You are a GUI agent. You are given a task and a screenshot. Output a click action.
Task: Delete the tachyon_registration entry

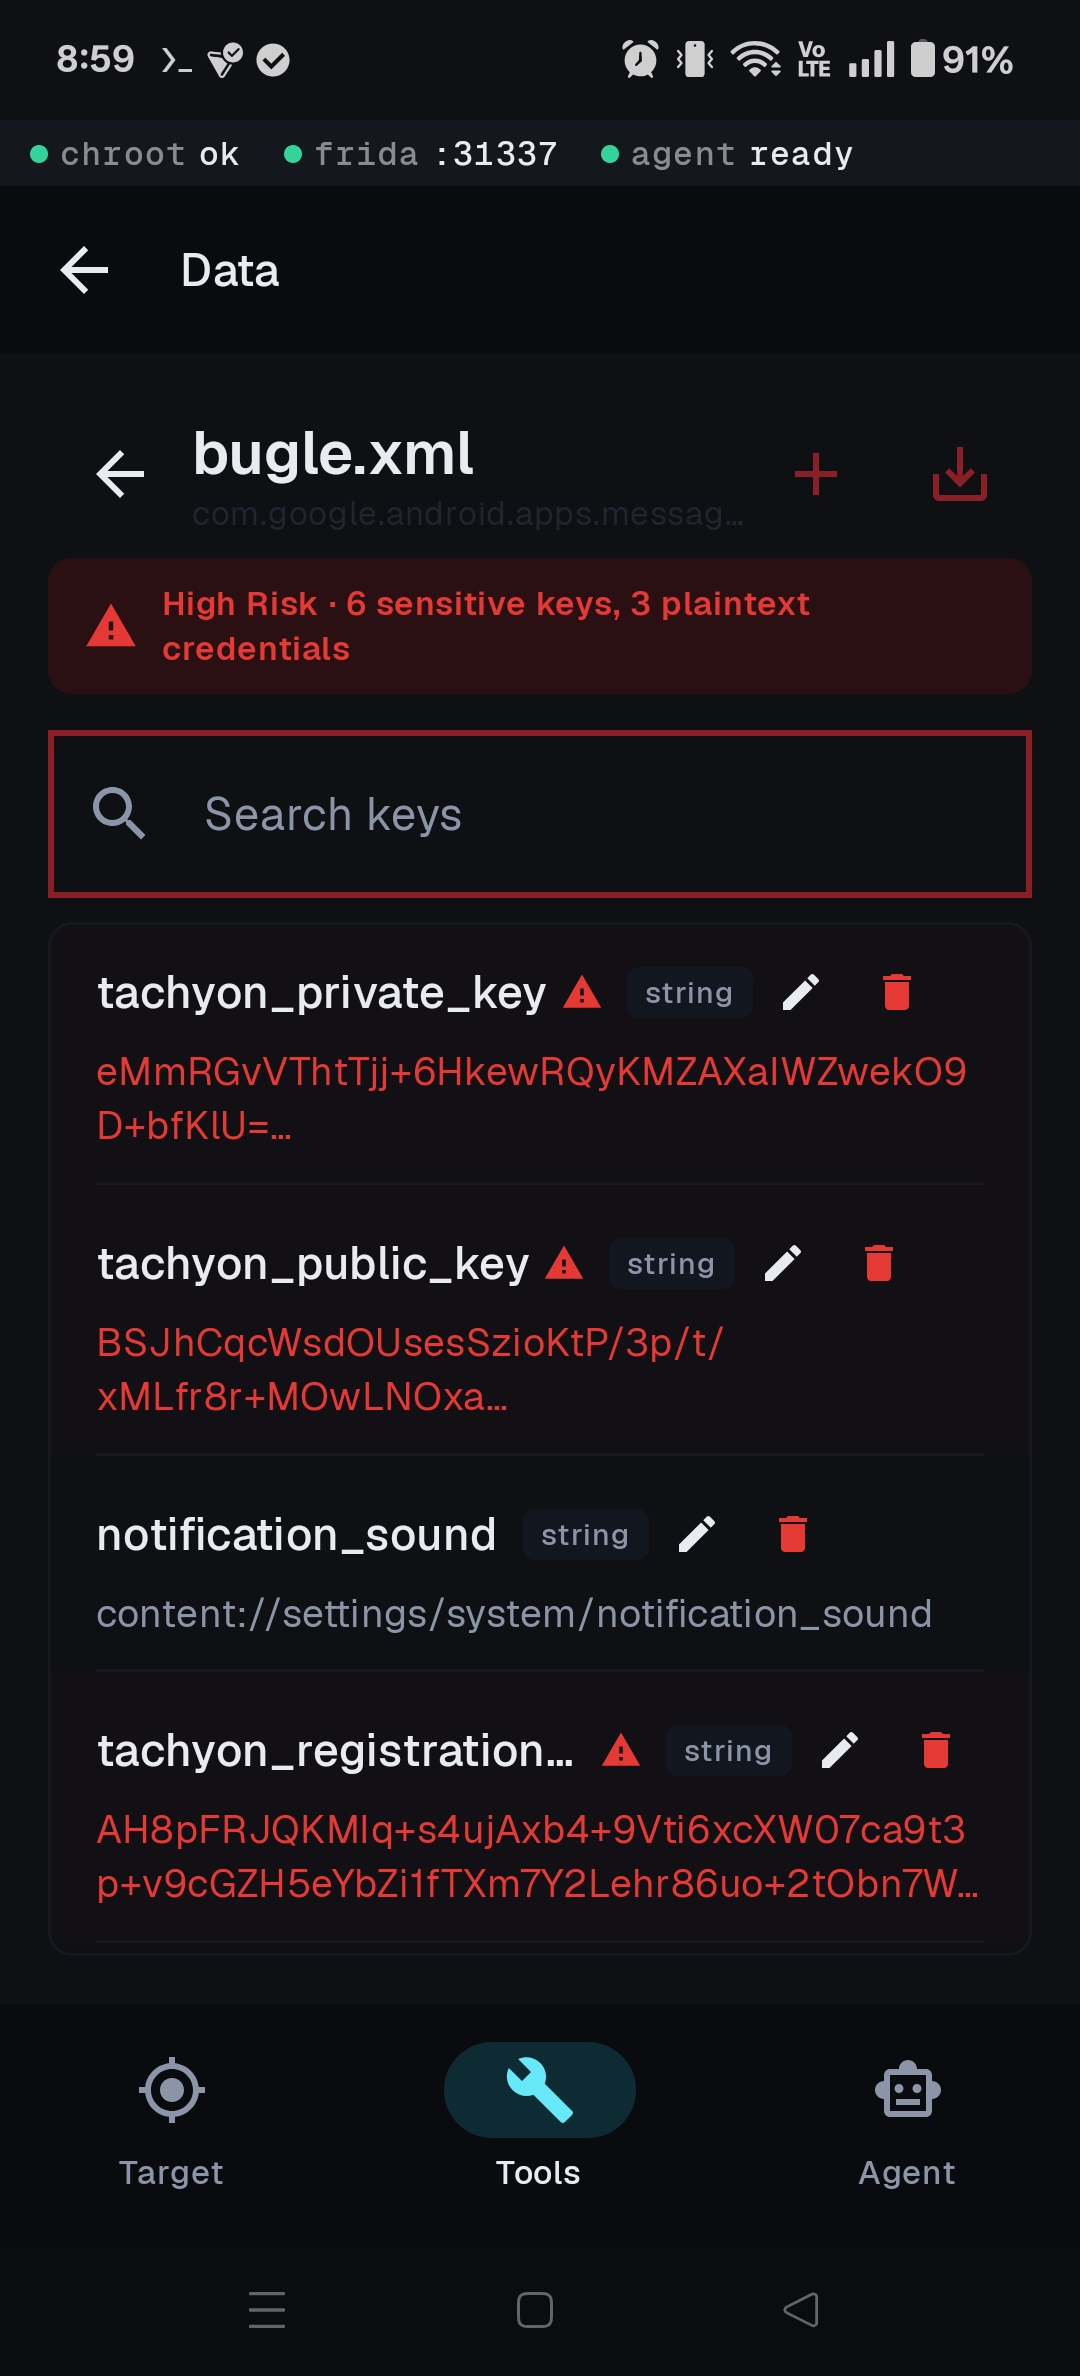coord(936,1751)
